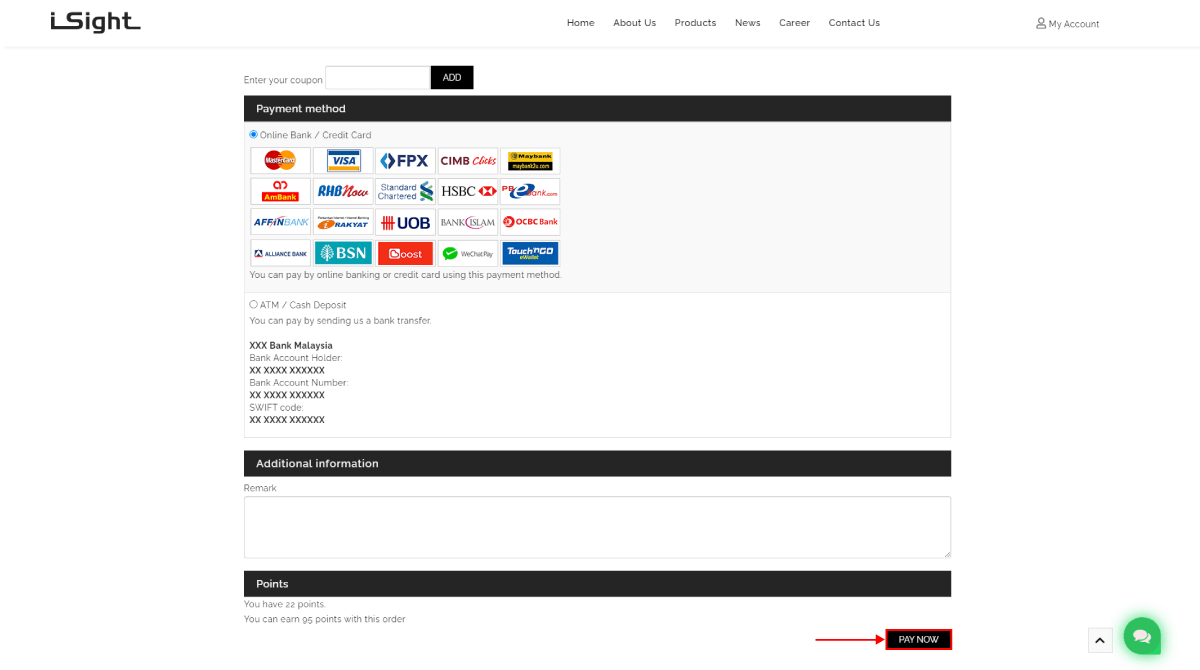Select the RHB Now logo
1200x670 pixels.
tap(343, 191)
